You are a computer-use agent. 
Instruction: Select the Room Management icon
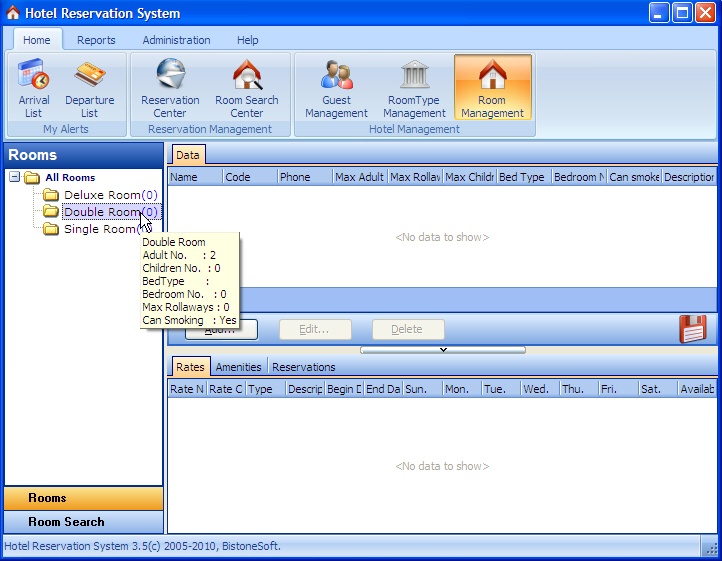tap(492, 89)
